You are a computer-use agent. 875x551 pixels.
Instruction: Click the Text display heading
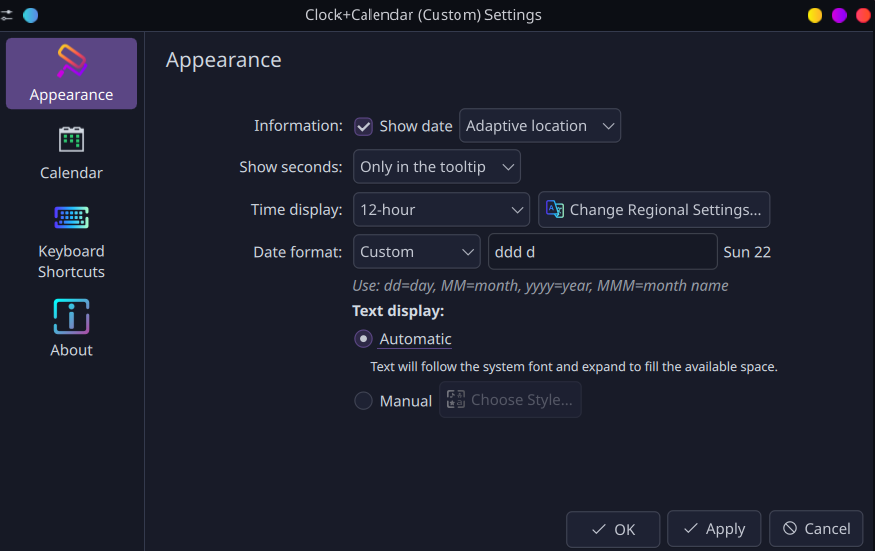click(x=398, y=311)
